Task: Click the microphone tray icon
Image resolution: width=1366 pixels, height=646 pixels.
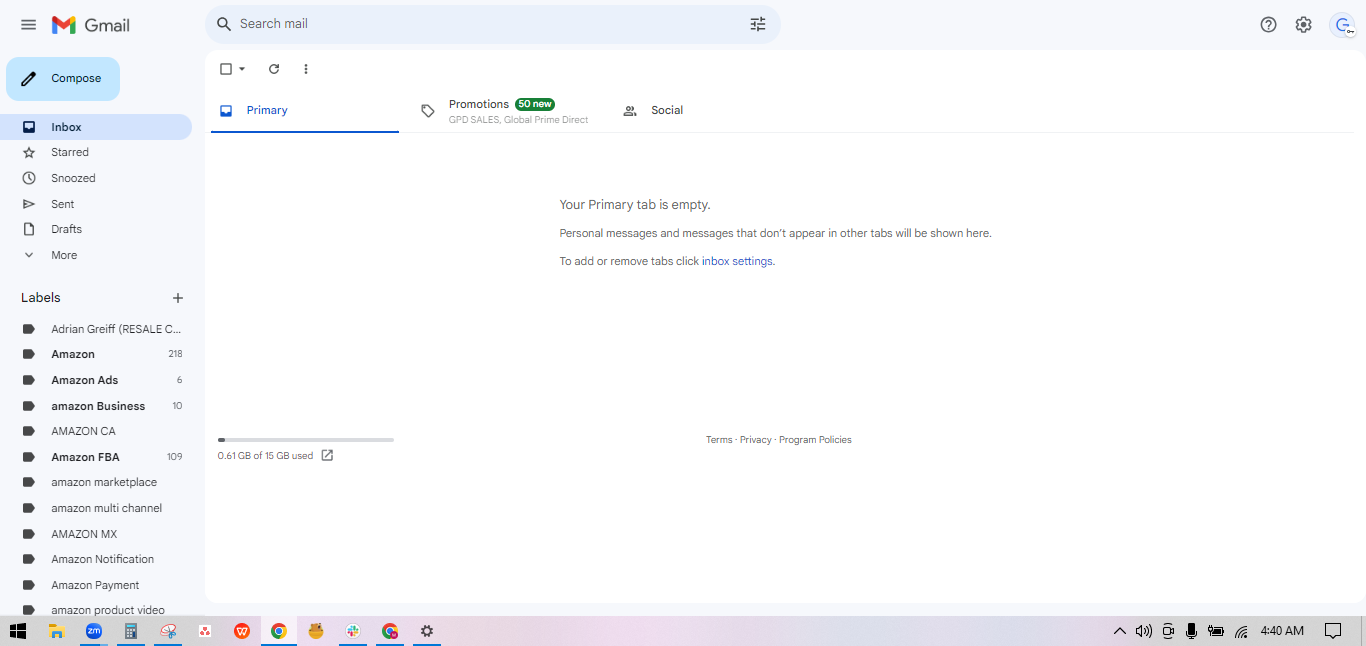Action: click(x=1191, y=631)
